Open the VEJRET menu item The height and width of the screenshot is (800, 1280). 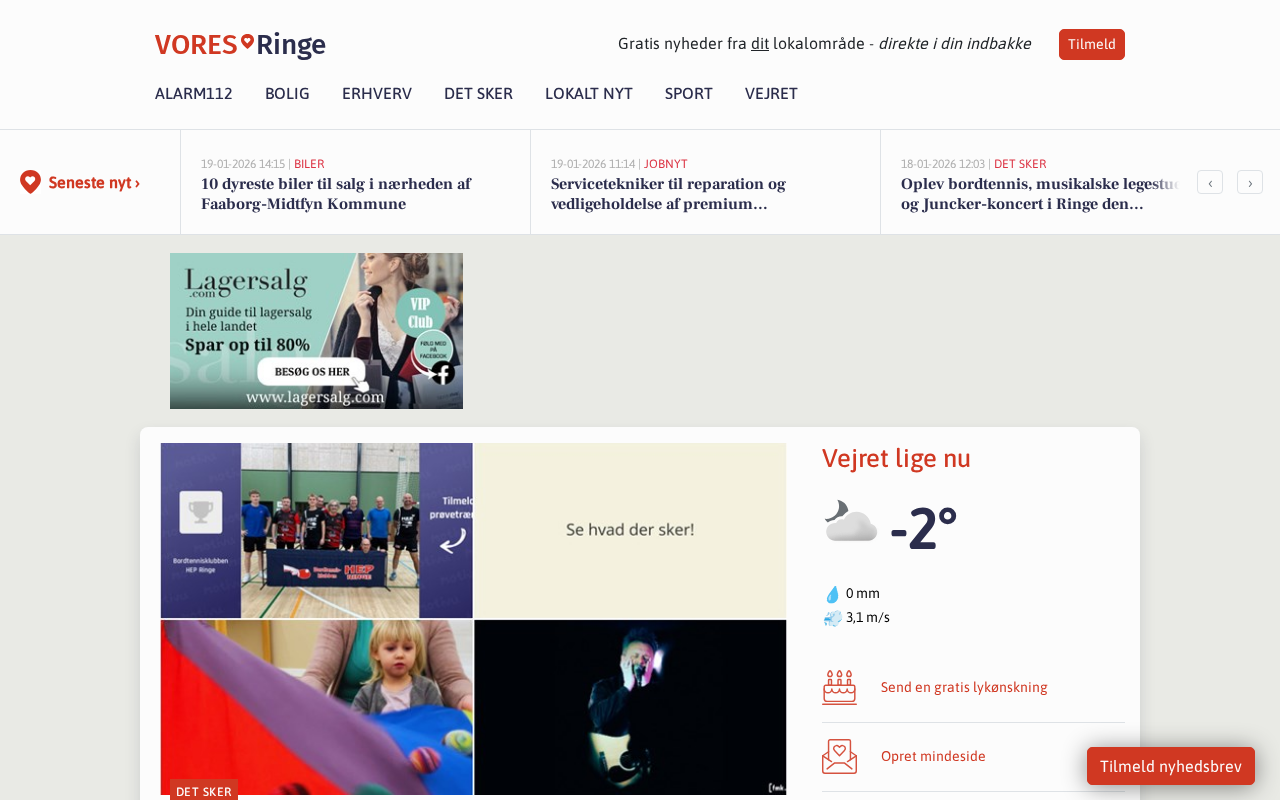pos(771,94)
